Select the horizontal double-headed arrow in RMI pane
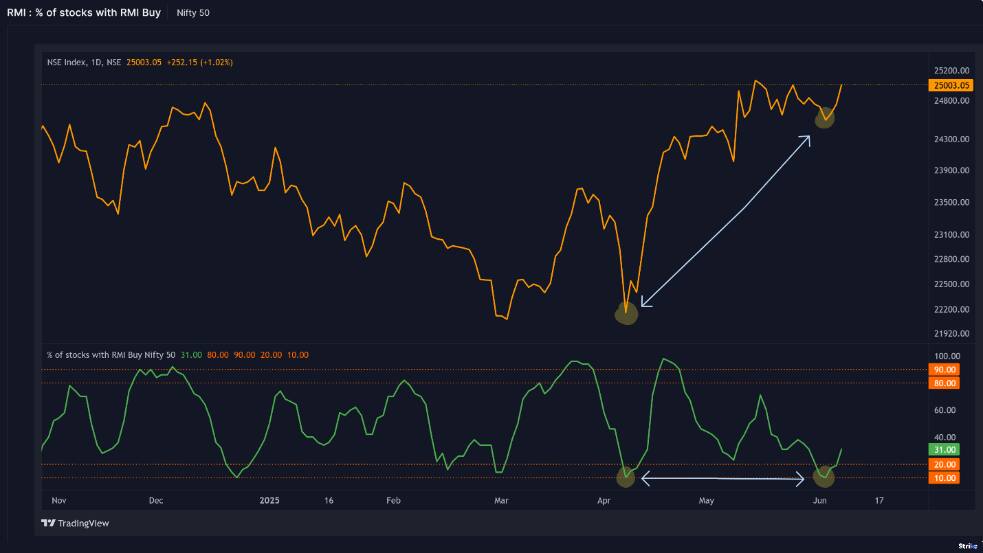The height and width of the screenshot is (553, 983). (x=723, y=480)
